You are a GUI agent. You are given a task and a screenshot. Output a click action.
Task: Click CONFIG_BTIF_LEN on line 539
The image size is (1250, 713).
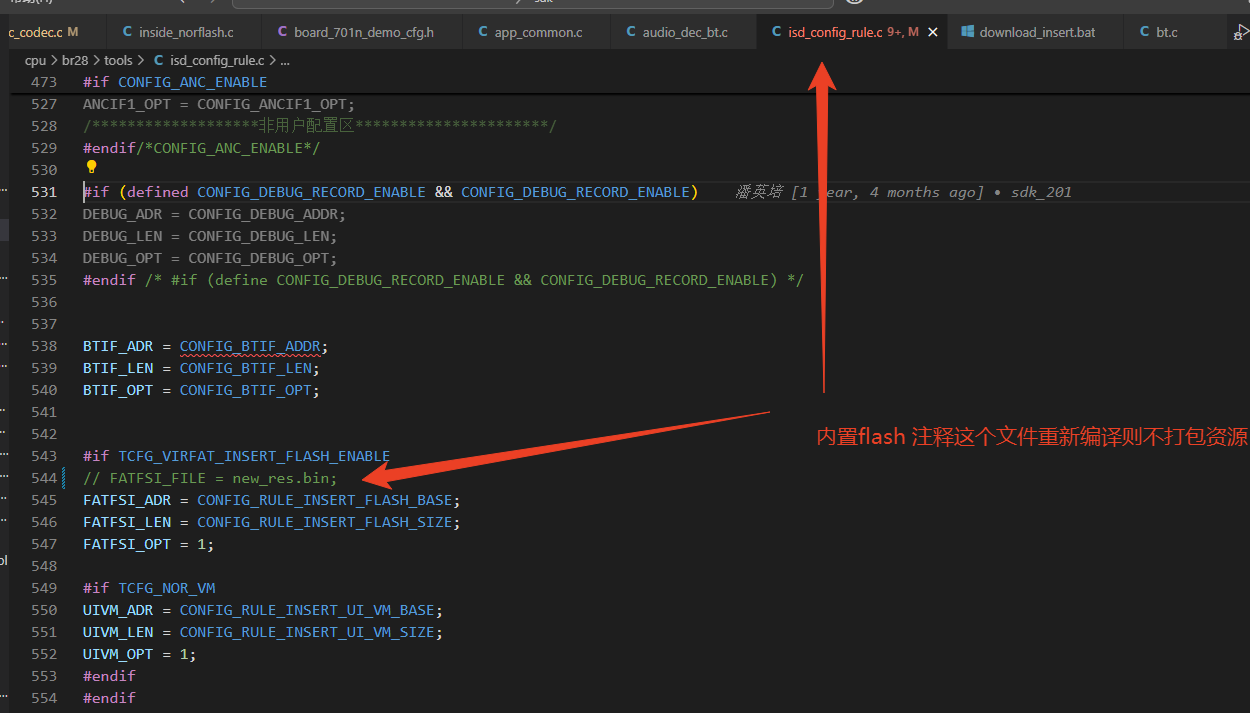pos(246,368)
